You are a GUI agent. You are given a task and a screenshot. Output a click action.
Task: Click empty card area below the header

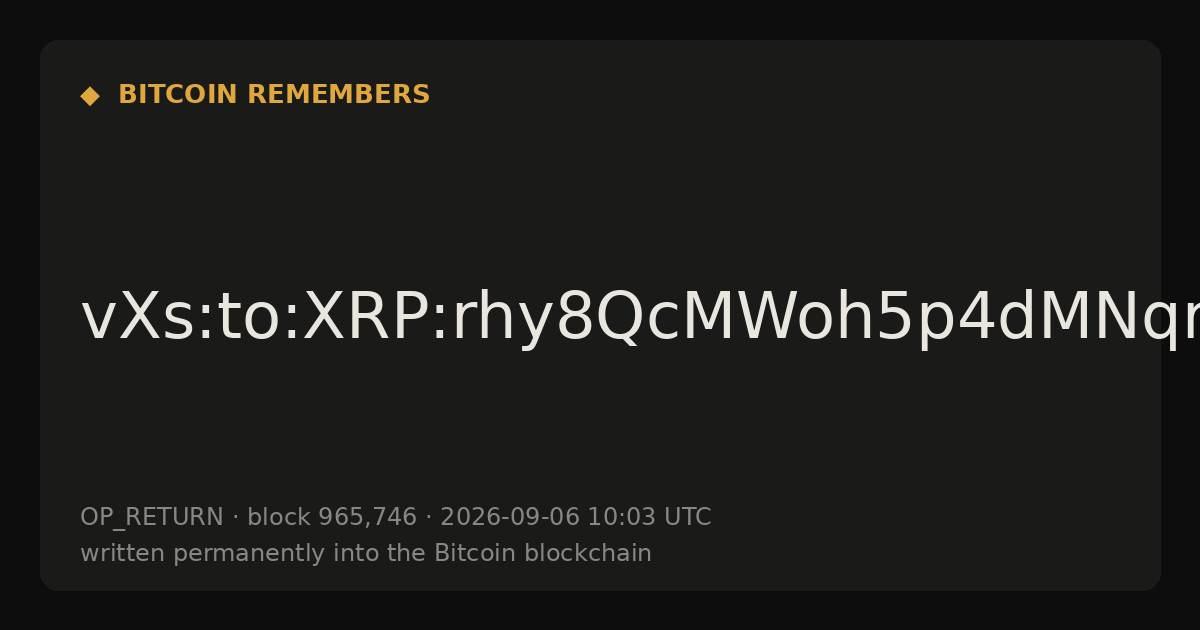pos(600,190)
